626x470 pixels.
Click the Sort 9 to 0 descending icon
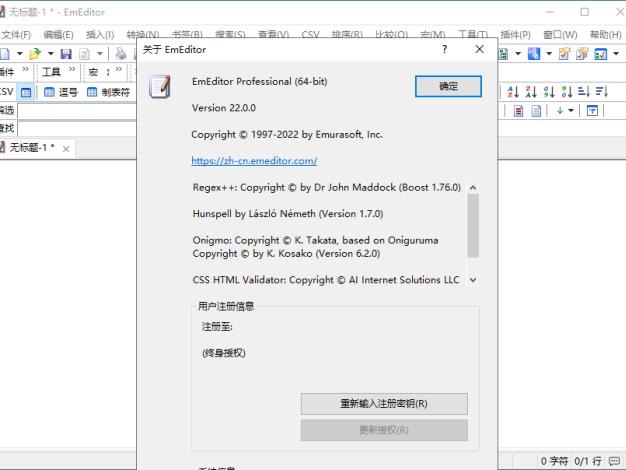[567, 92]
